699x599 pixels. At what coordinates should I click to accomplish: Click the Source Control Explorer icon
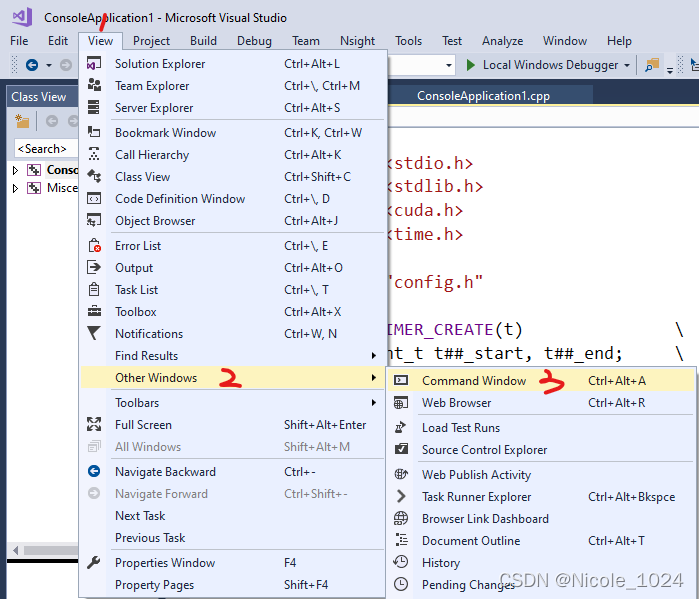pos(401,449)
